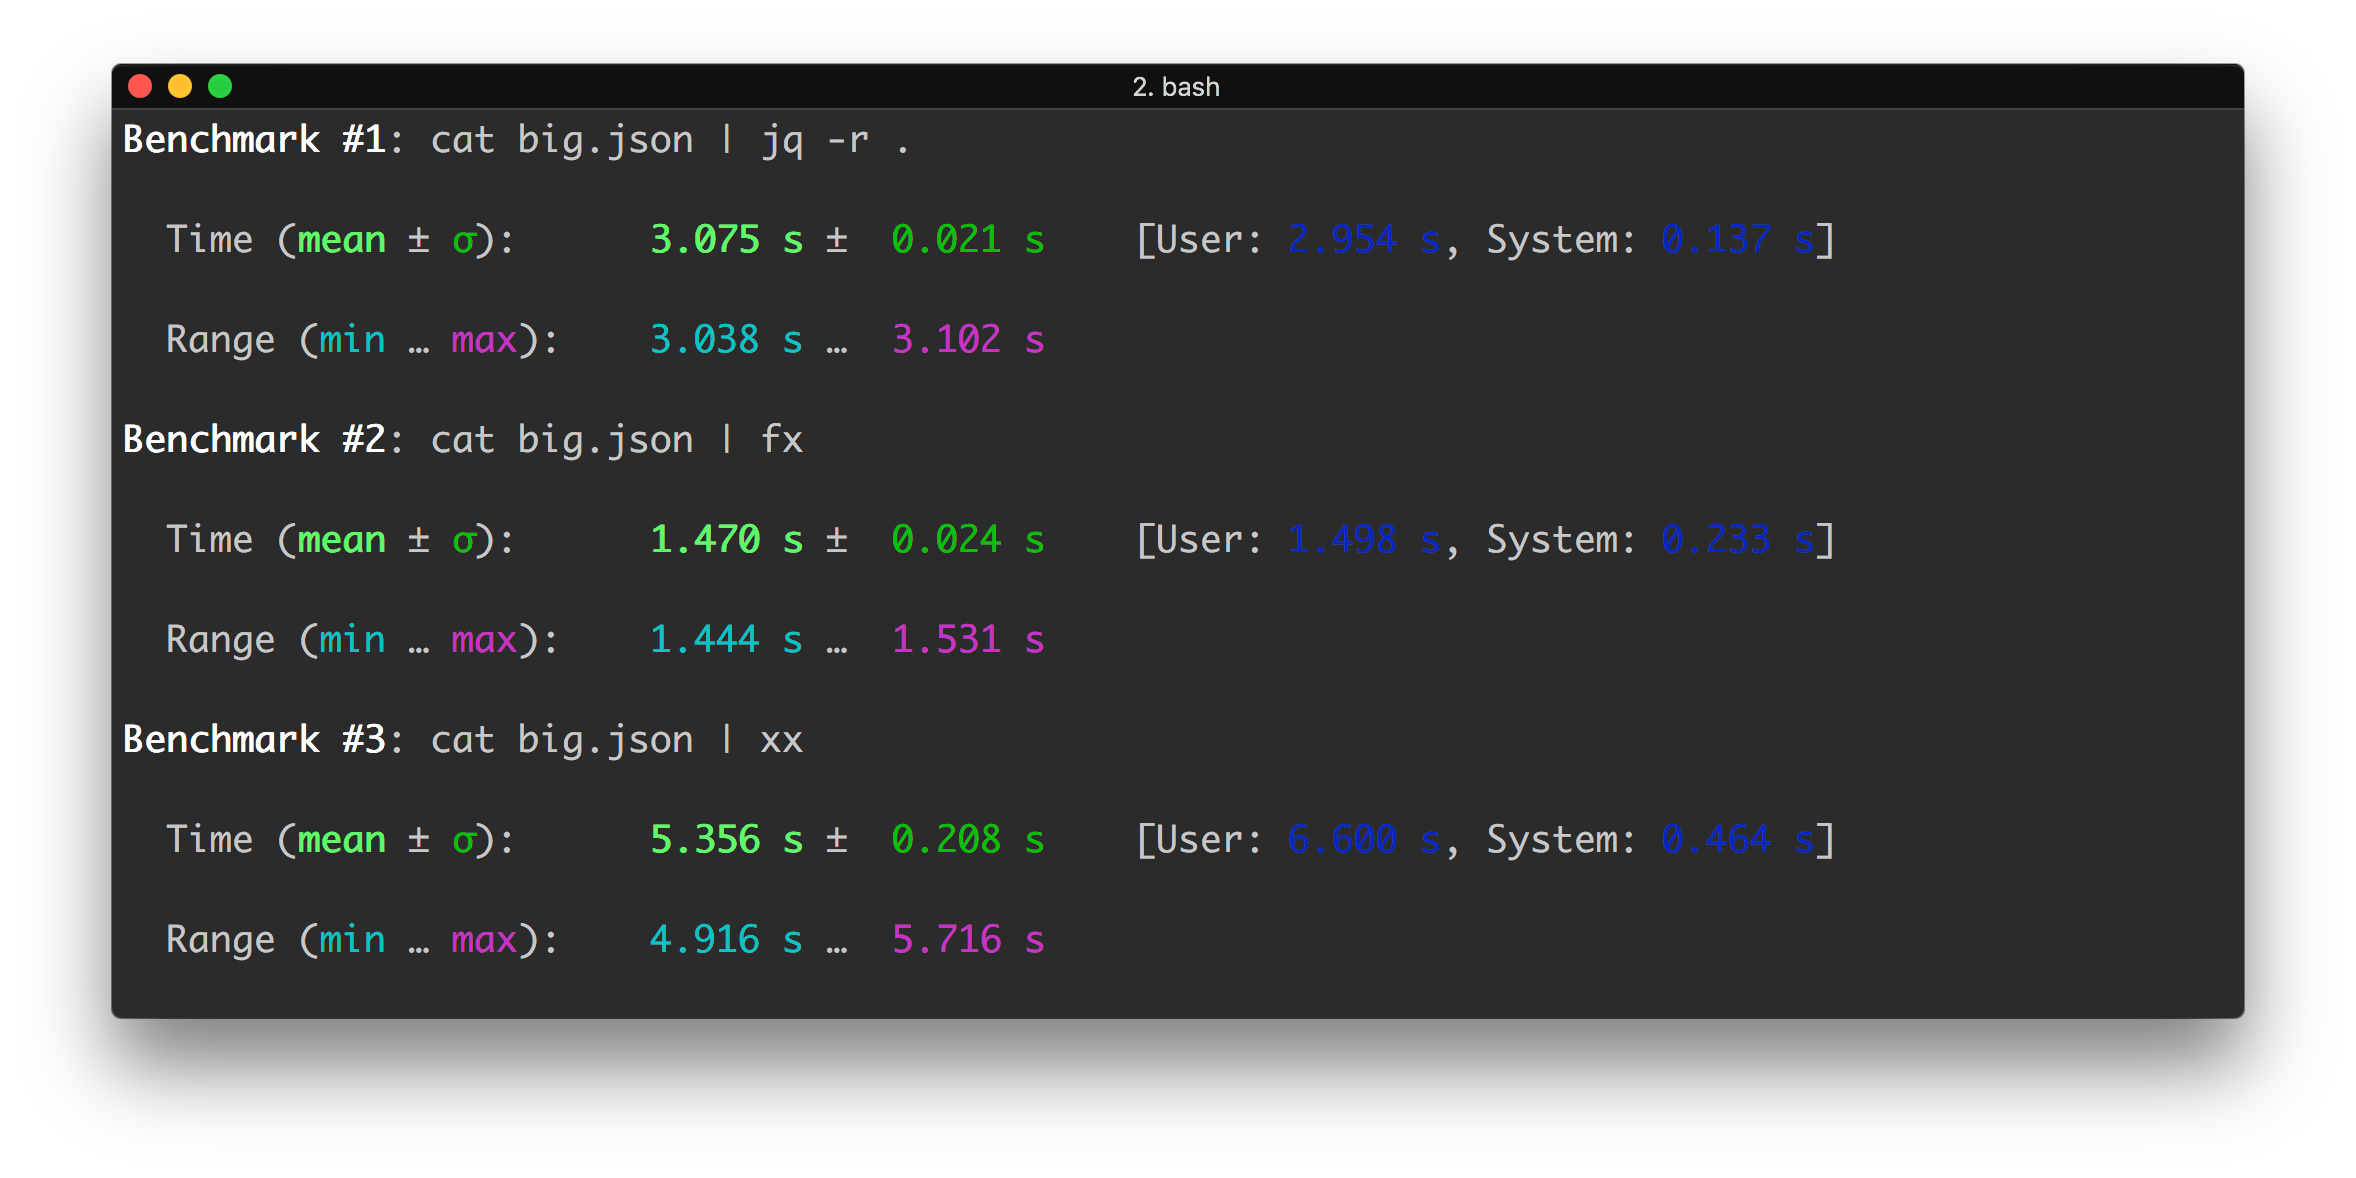Image resolution: width=2356 pixels, height=1178 pixels.
Task: Click the big.json filename in Benchmark #1
Action: point(605,139)
